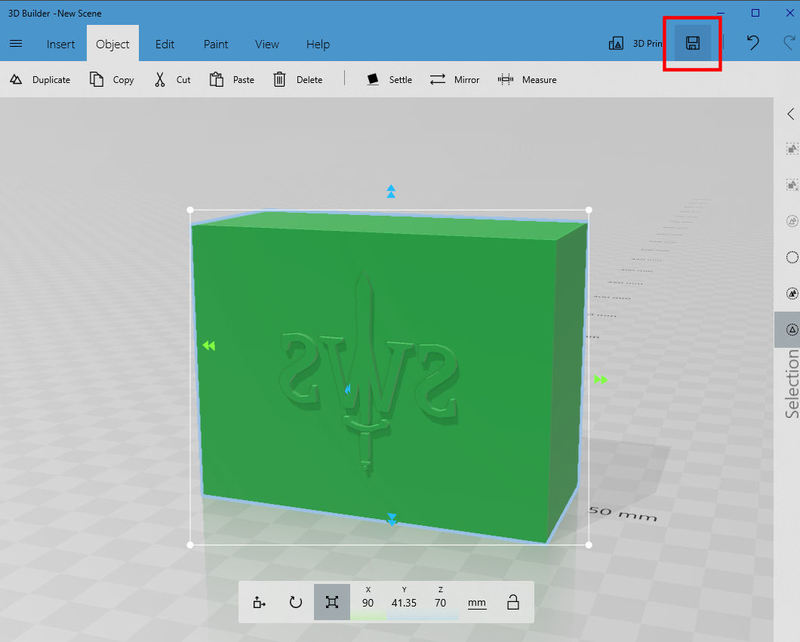Screen dimensions: 800x642
Task: Click the Save icon in title bar
Action: click(x=692, y=44)
